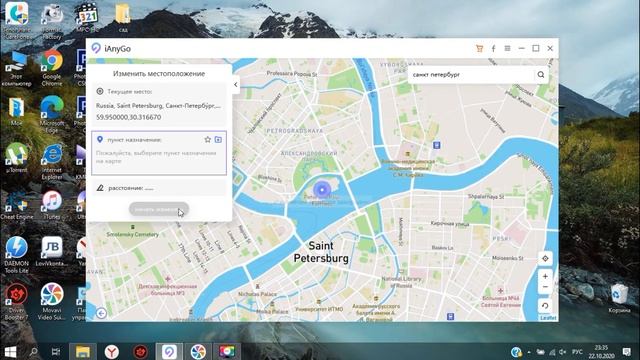Open DAEMON Tools Lite desktop shortcut
Image resolution: width=640 pixels, height=360 pixels.
[16, 255]
